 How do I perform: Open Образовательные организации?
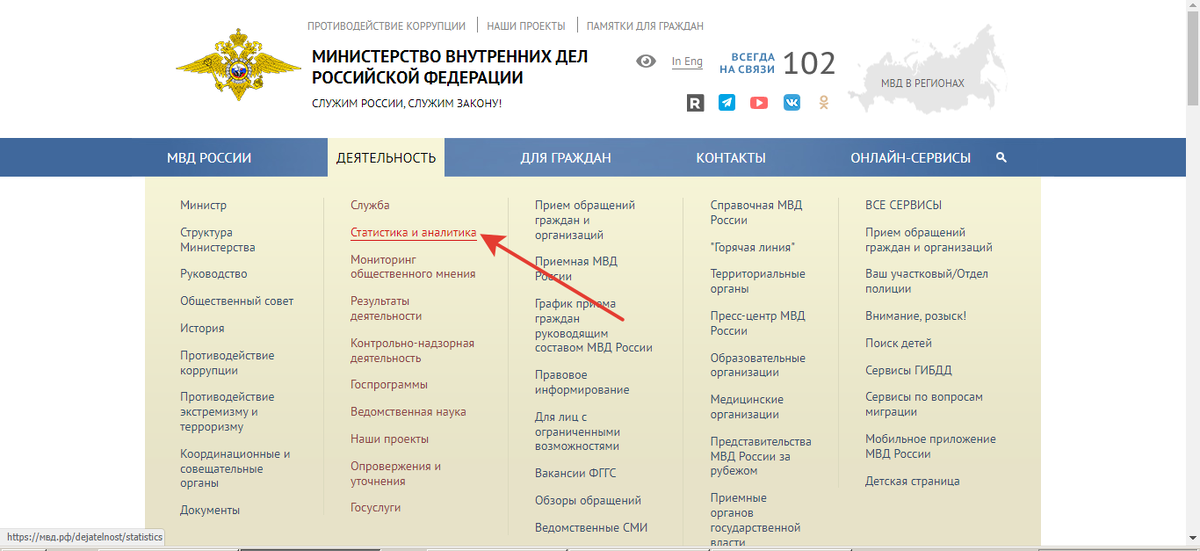tap(757, 365)
